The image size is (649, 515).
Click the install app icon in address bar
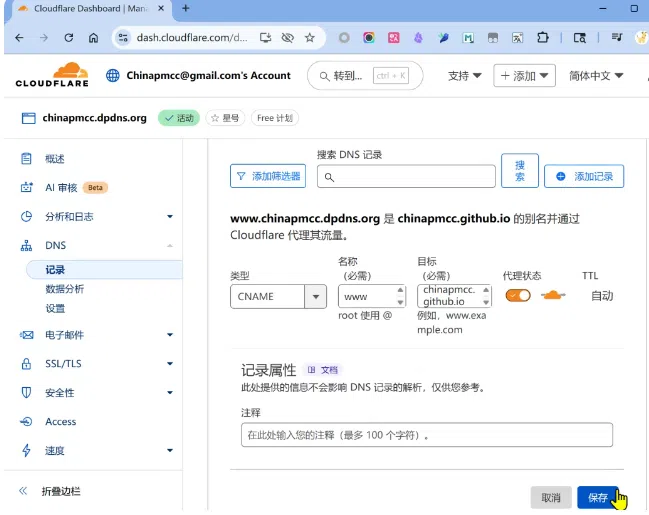[265, 38]
